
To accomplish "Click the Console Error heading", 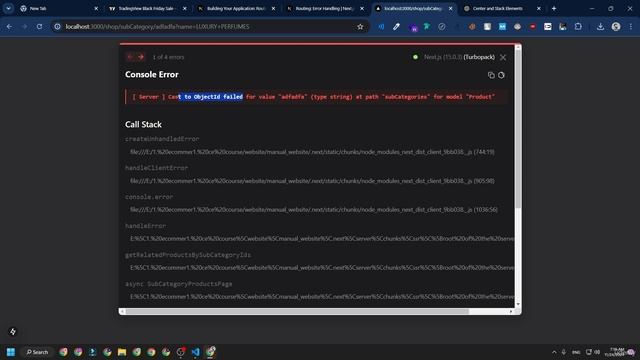I will tap(152, 75).
